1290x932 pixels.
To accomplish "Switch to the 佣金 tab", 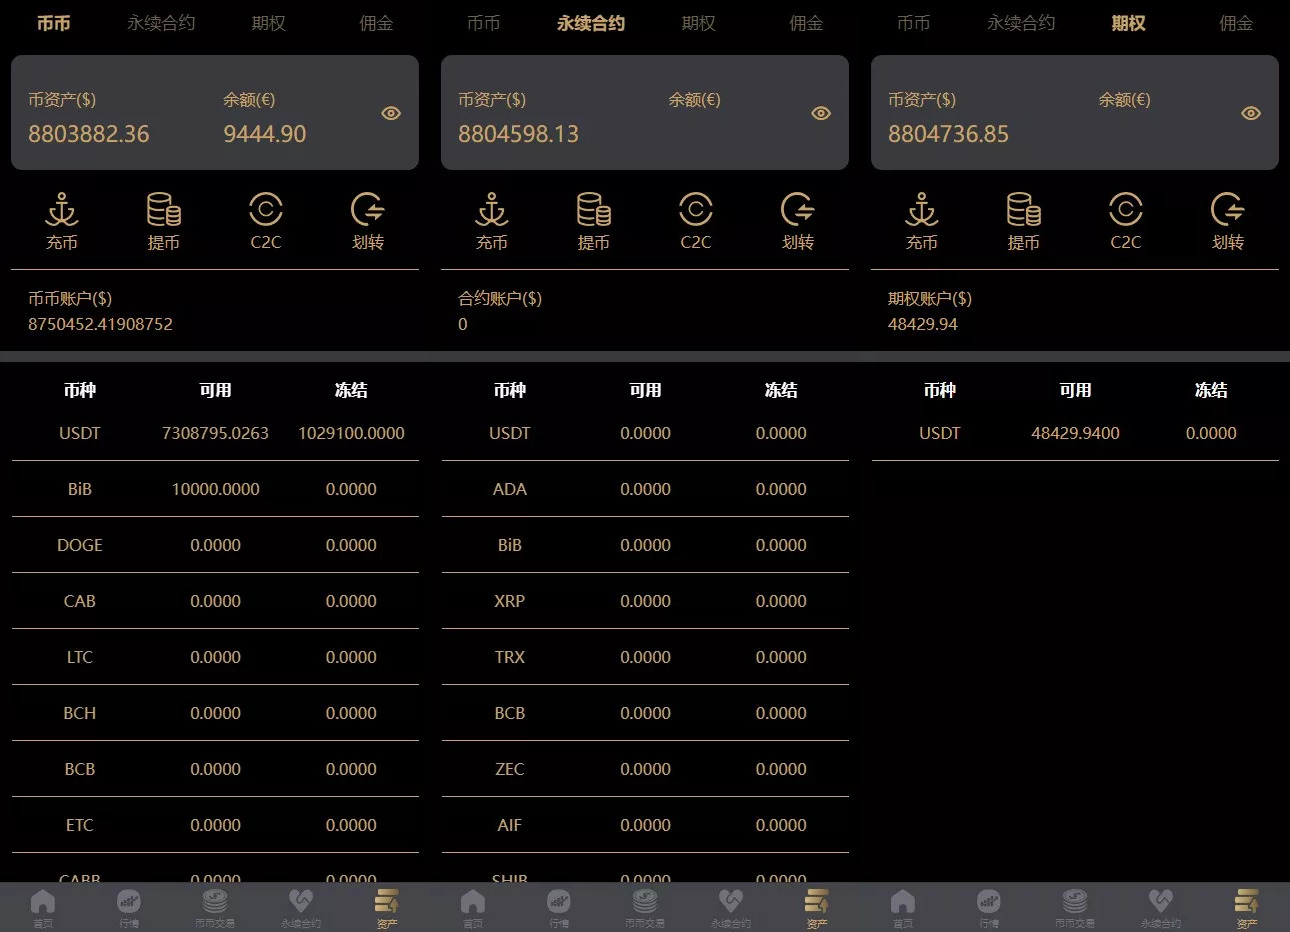I will [376, 23].
